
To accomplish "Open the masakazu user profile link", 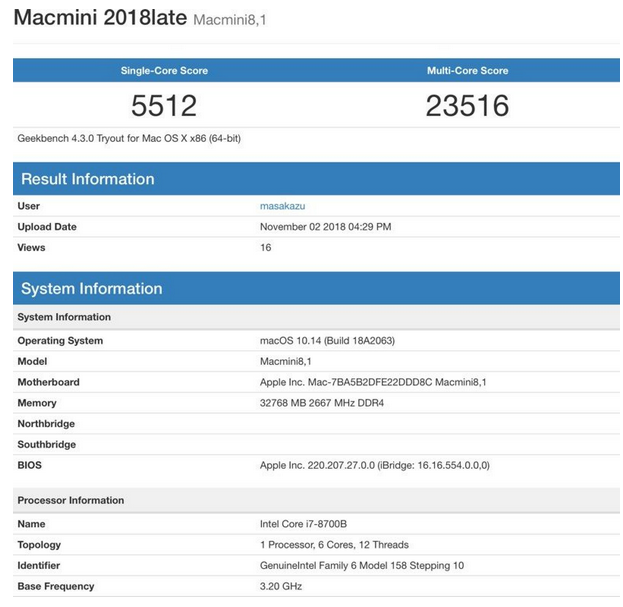I will click(x=282, y=206).
